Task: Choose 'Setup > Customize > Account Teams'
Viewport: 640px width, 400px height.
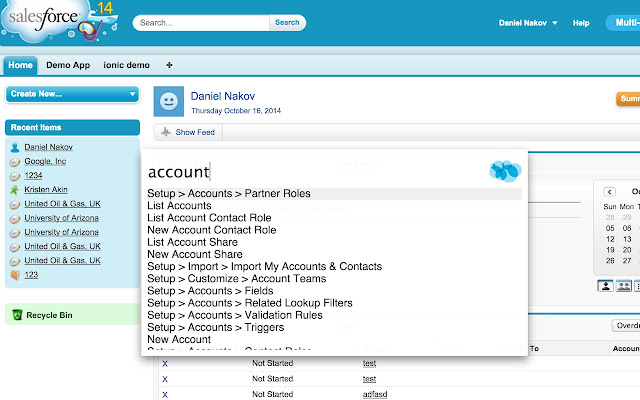Action: click(x=237, y=279)
